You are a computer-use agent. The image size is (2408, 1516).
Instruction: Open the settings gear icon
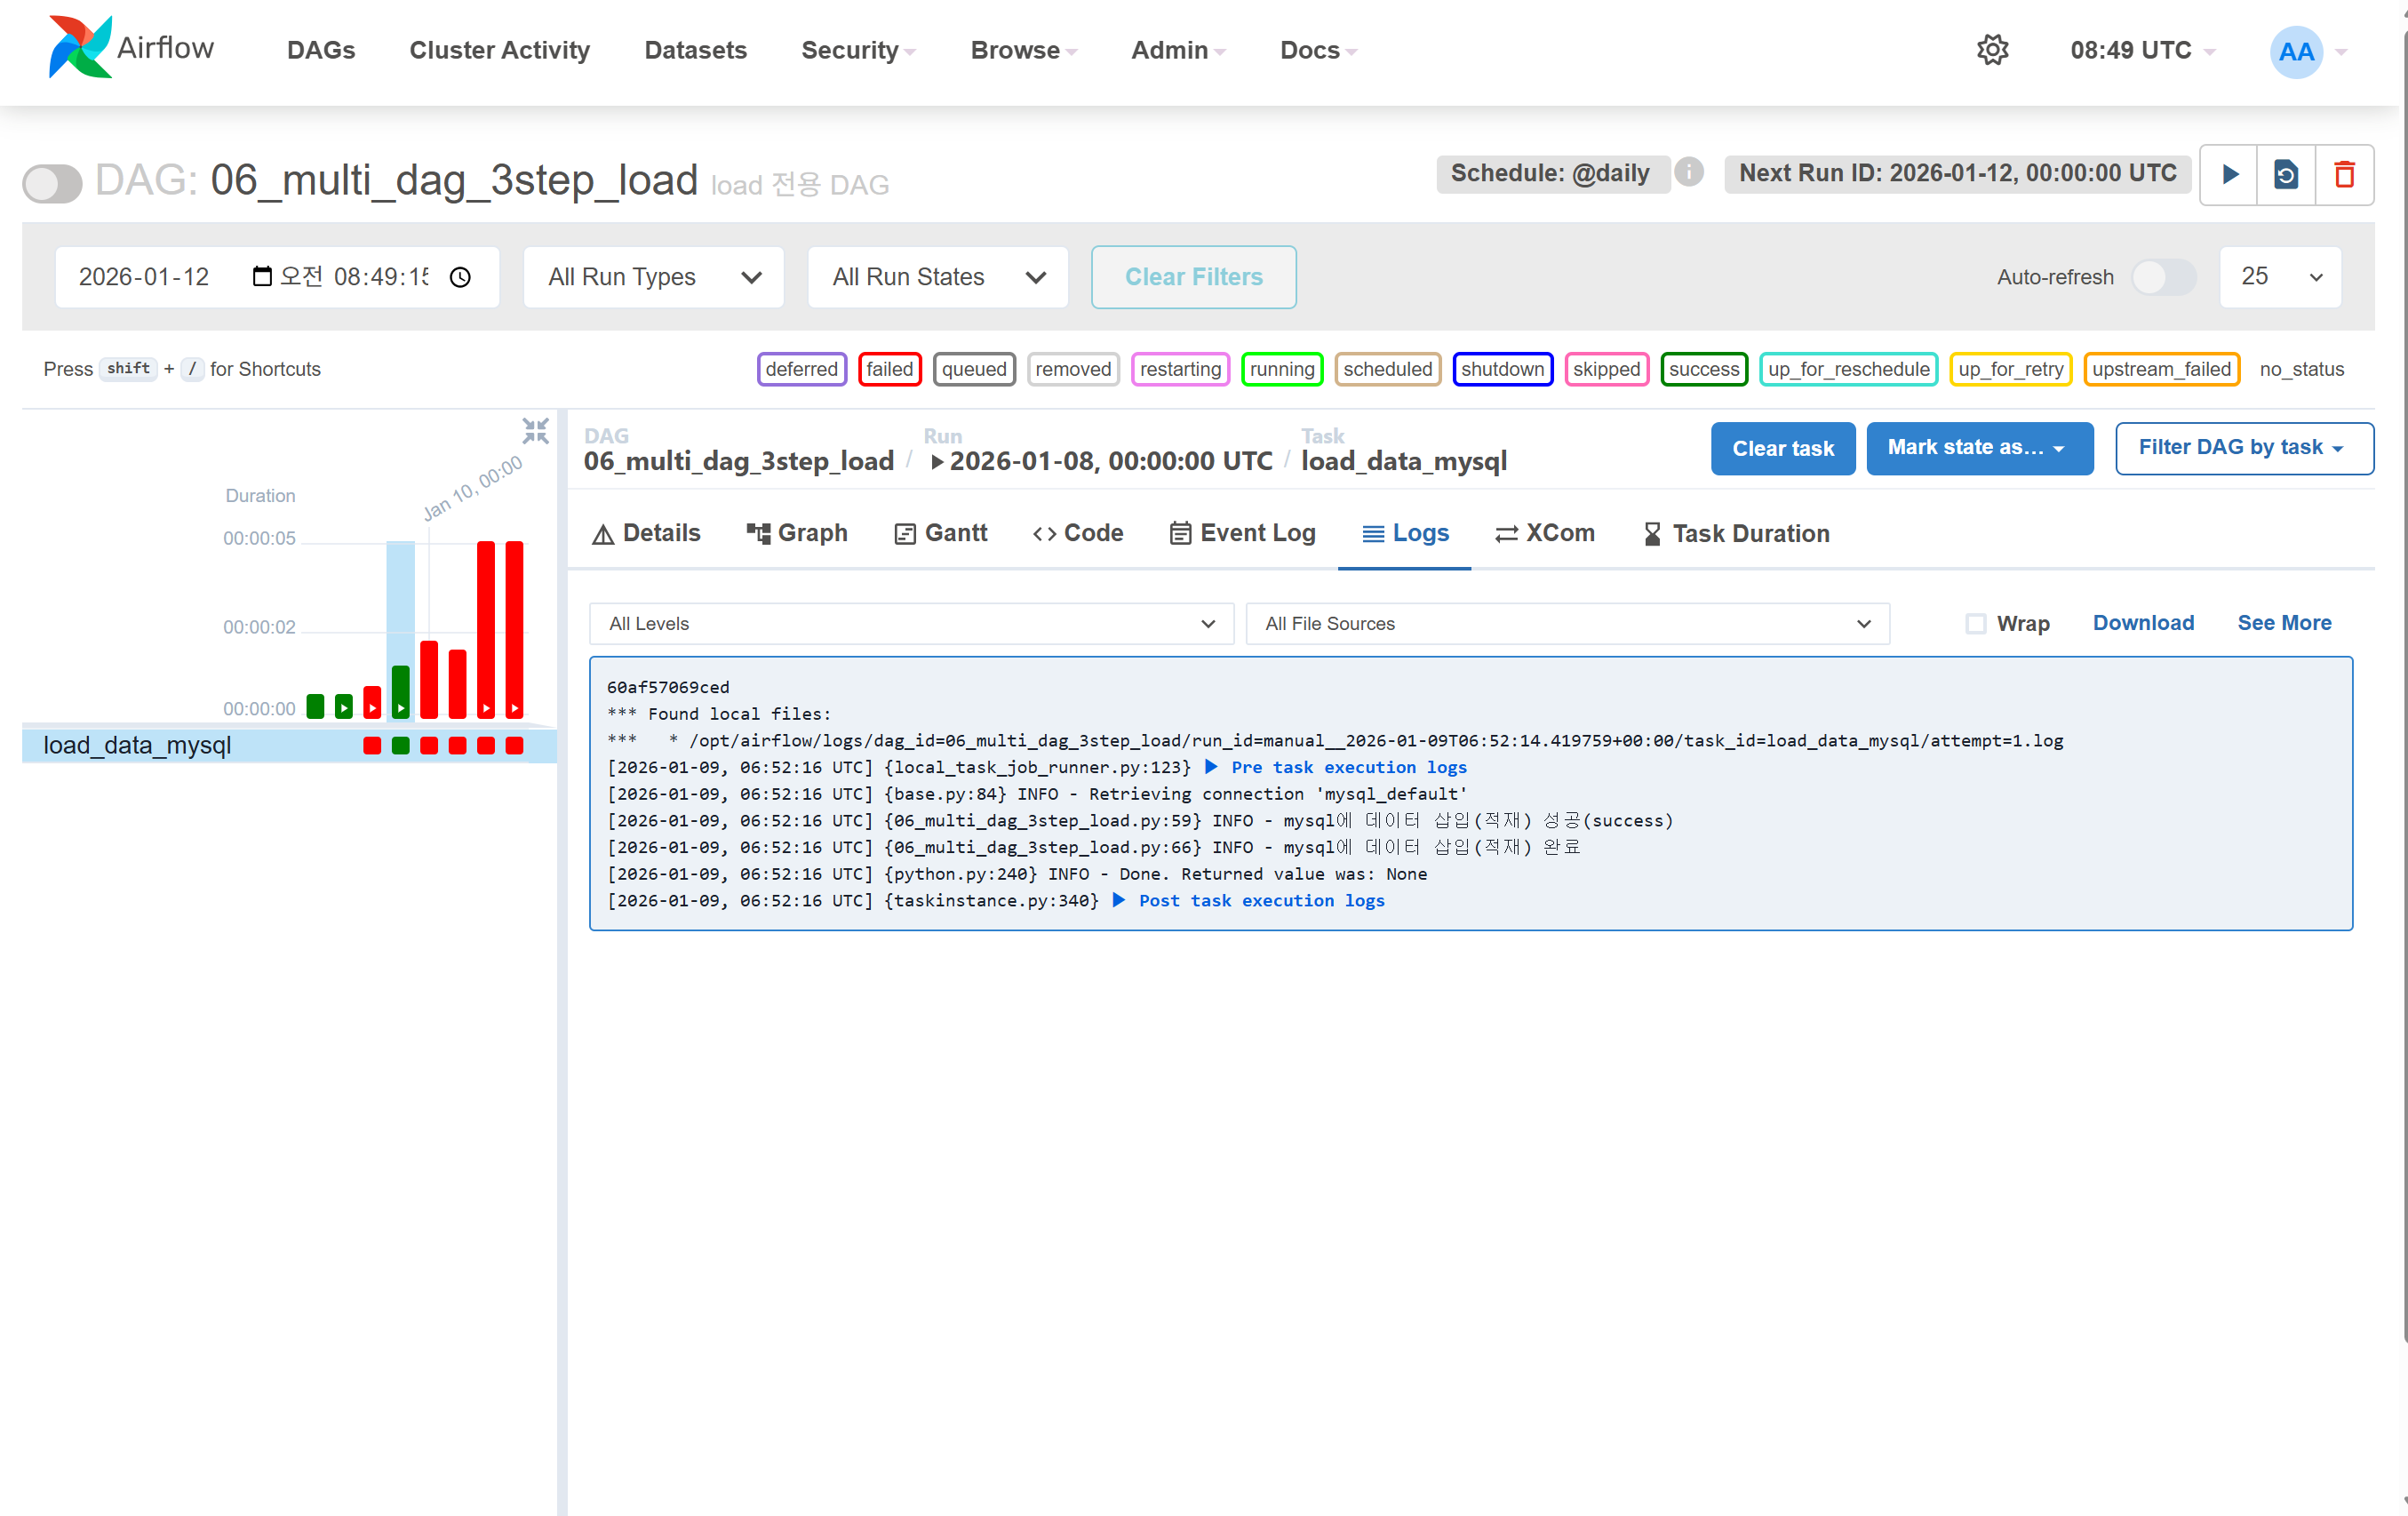1992,50
